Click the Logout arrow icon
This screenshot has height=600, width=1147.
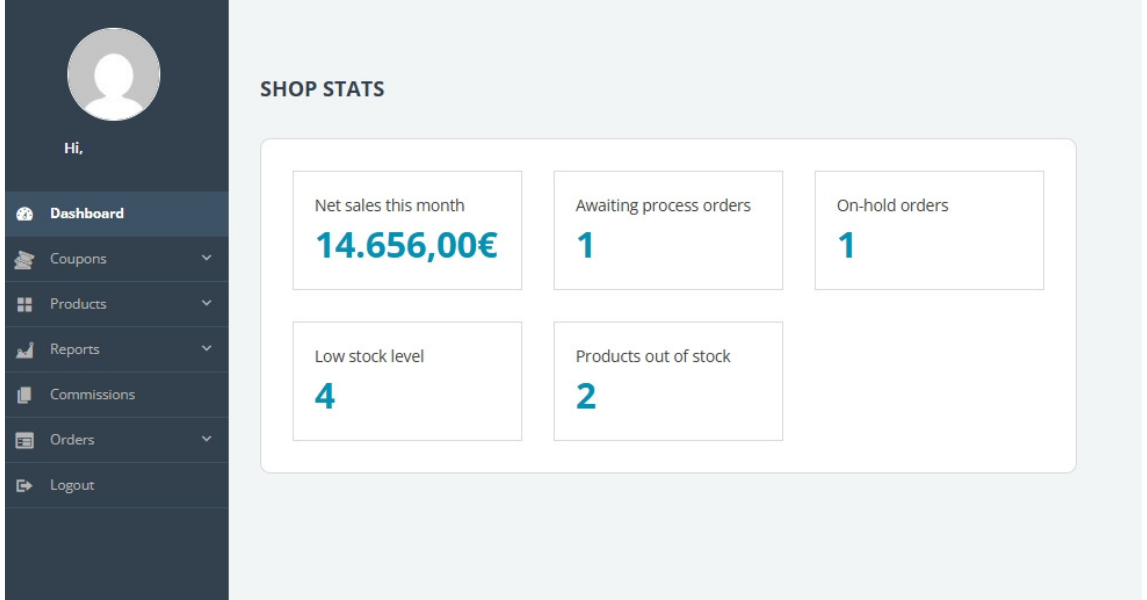[25, 485]
